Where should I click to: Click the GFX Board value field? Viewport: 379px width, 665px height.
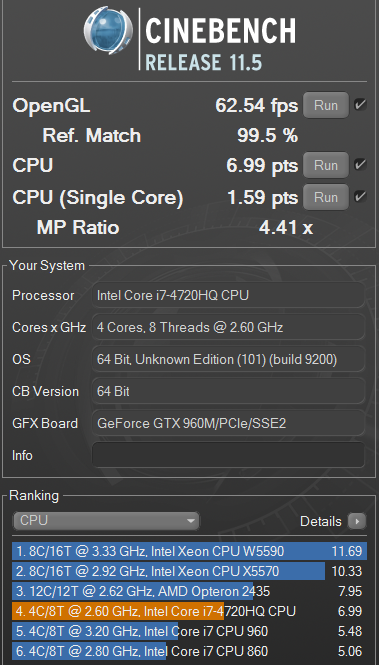pos(228,423)
